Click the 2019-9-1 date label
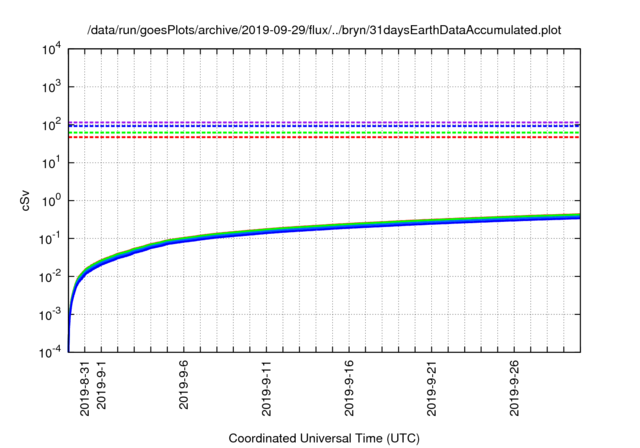640x448 pixels. tap(101, 385)
